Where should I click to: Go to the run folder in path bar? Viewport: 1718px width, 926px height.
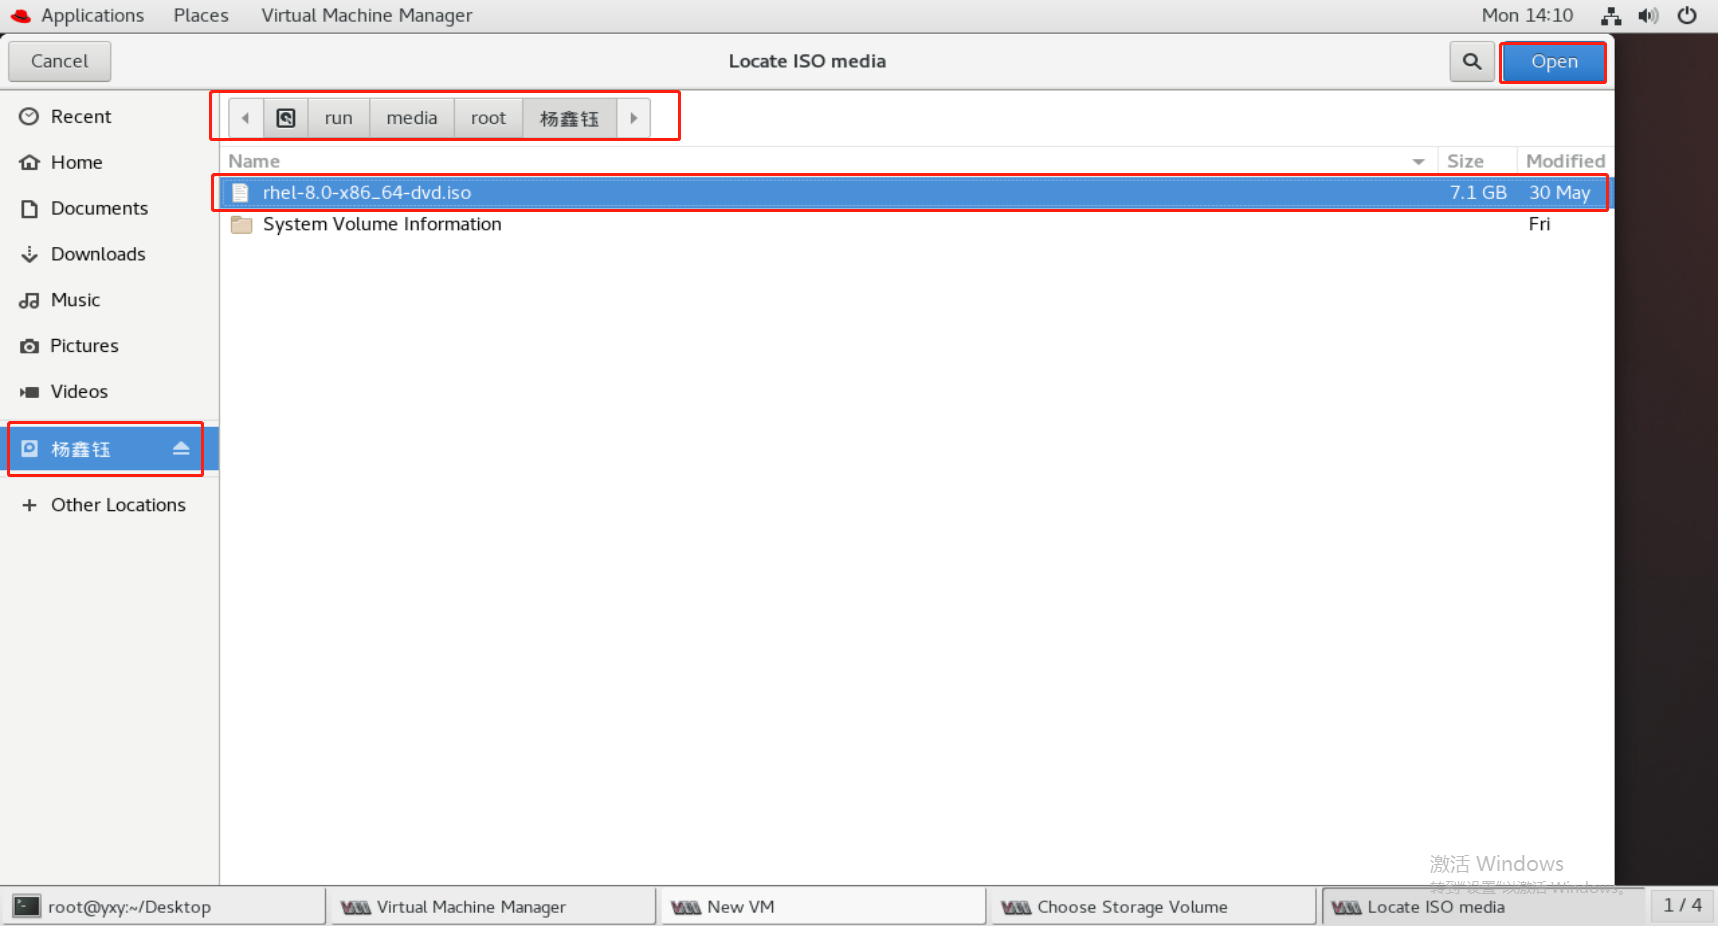click(339, 118)
